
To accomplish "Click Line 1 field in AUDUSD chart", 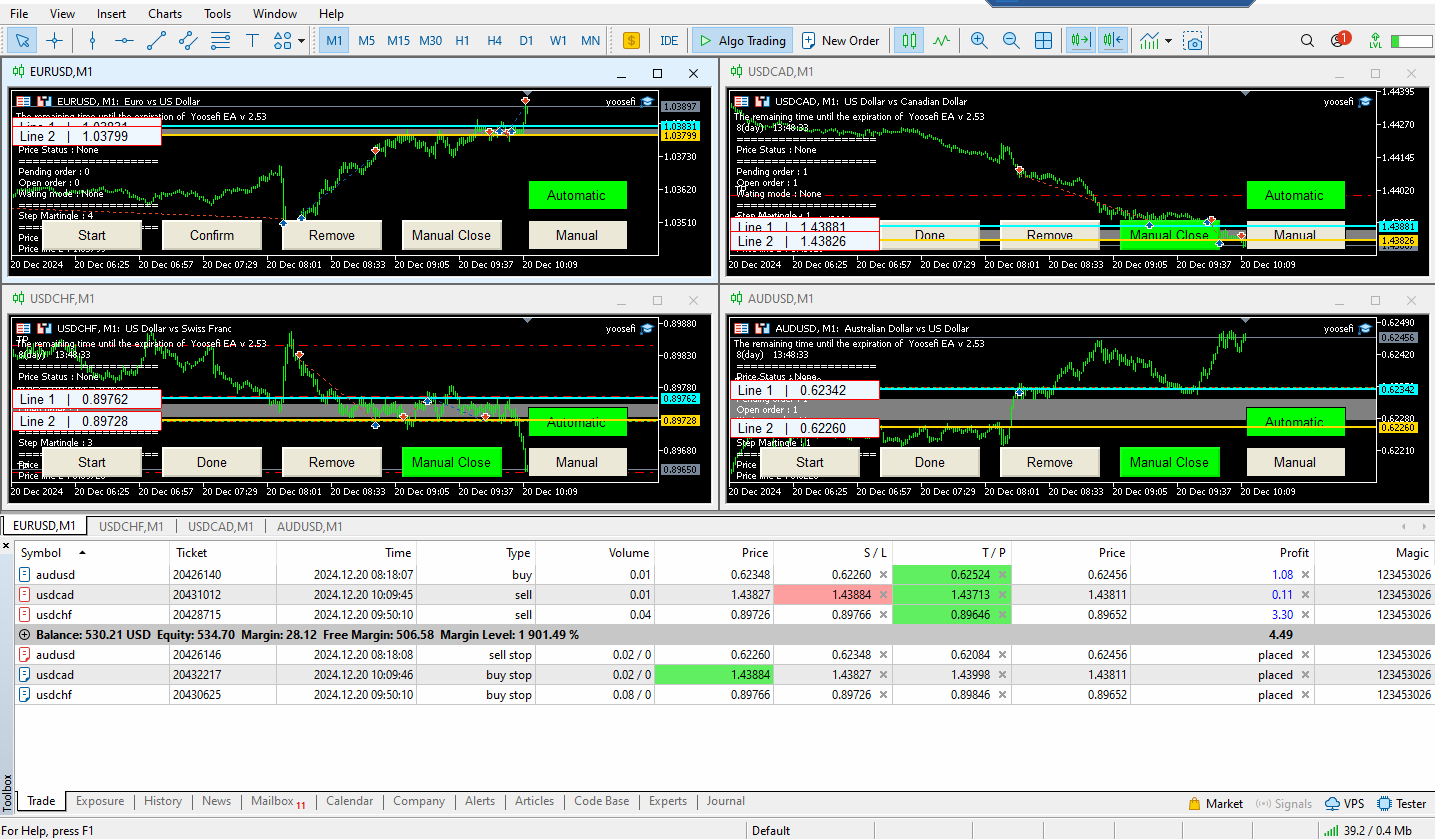I will point(805,390).
